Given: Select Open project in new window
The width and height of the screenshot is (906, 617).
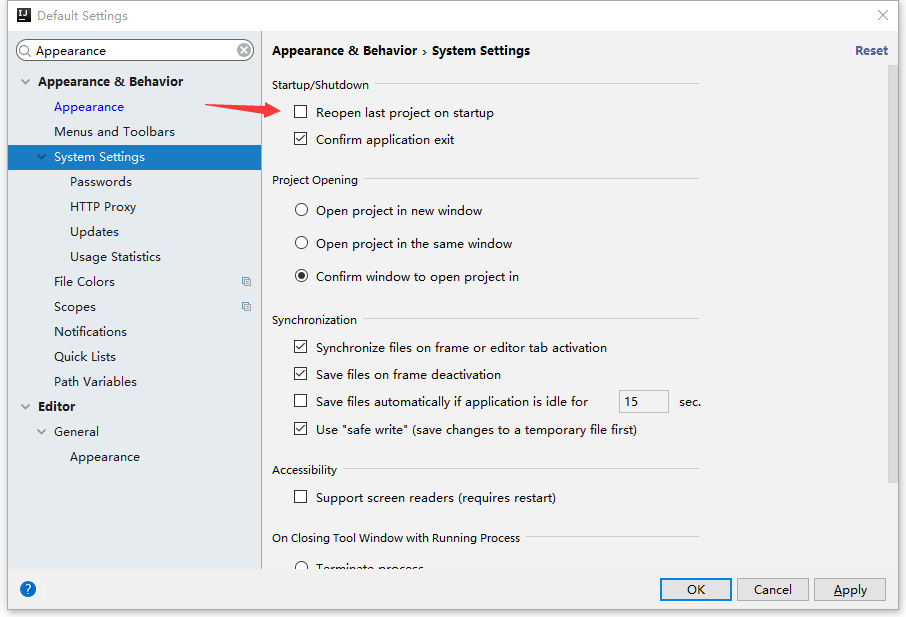Looking at the screenshot, I should [x=301, y=211].
